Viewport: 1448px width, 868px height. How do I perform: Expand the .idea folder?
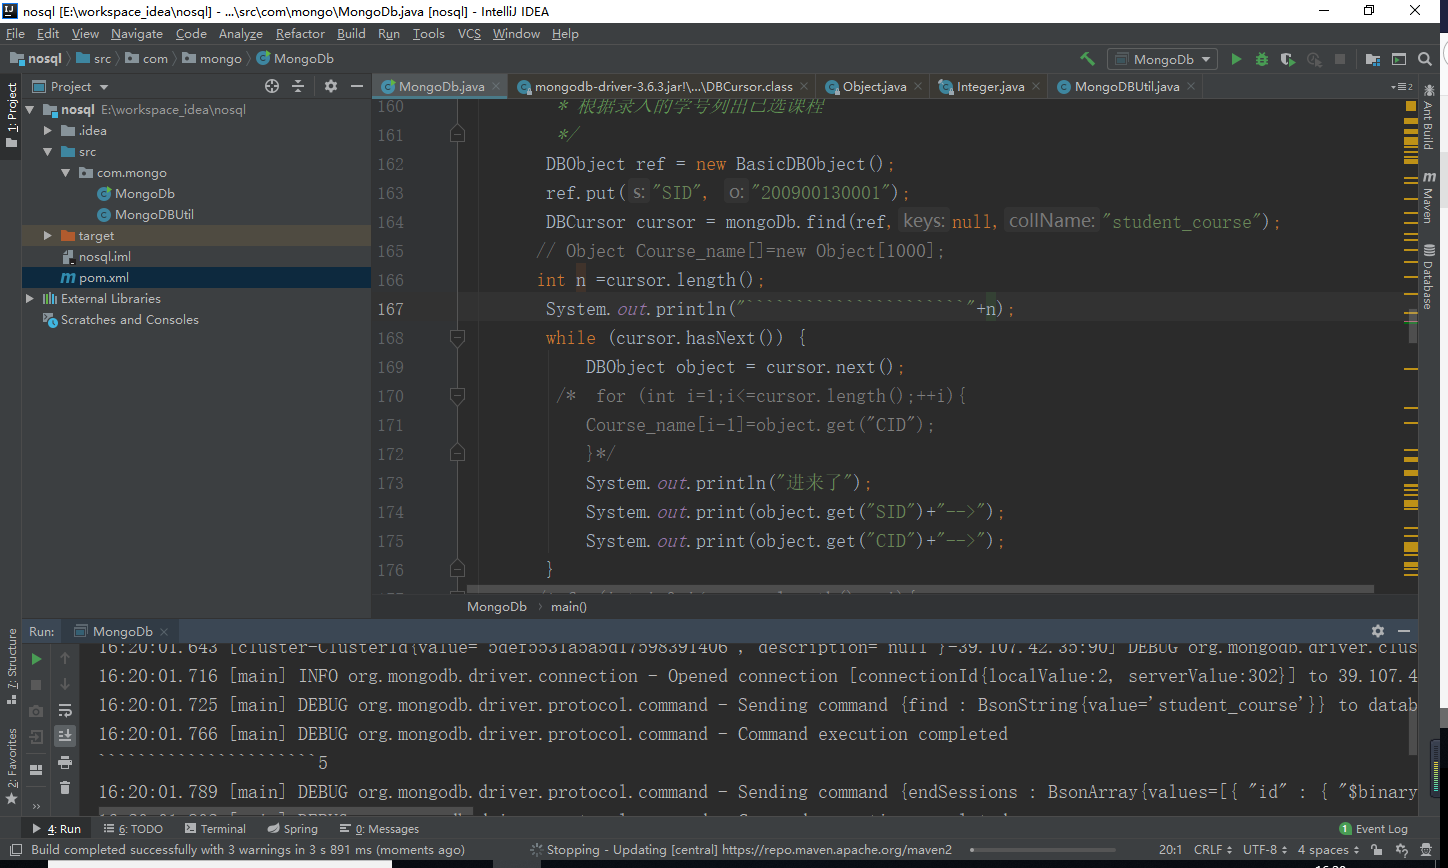48,131
